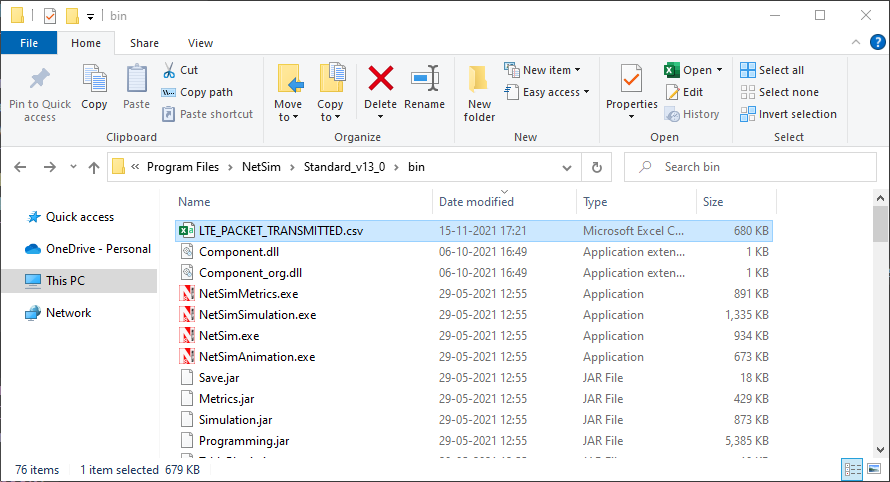This screenshot has height=482, width=890.
Task: Open the recent locations dropdown
Action: [x=73, y=167]
